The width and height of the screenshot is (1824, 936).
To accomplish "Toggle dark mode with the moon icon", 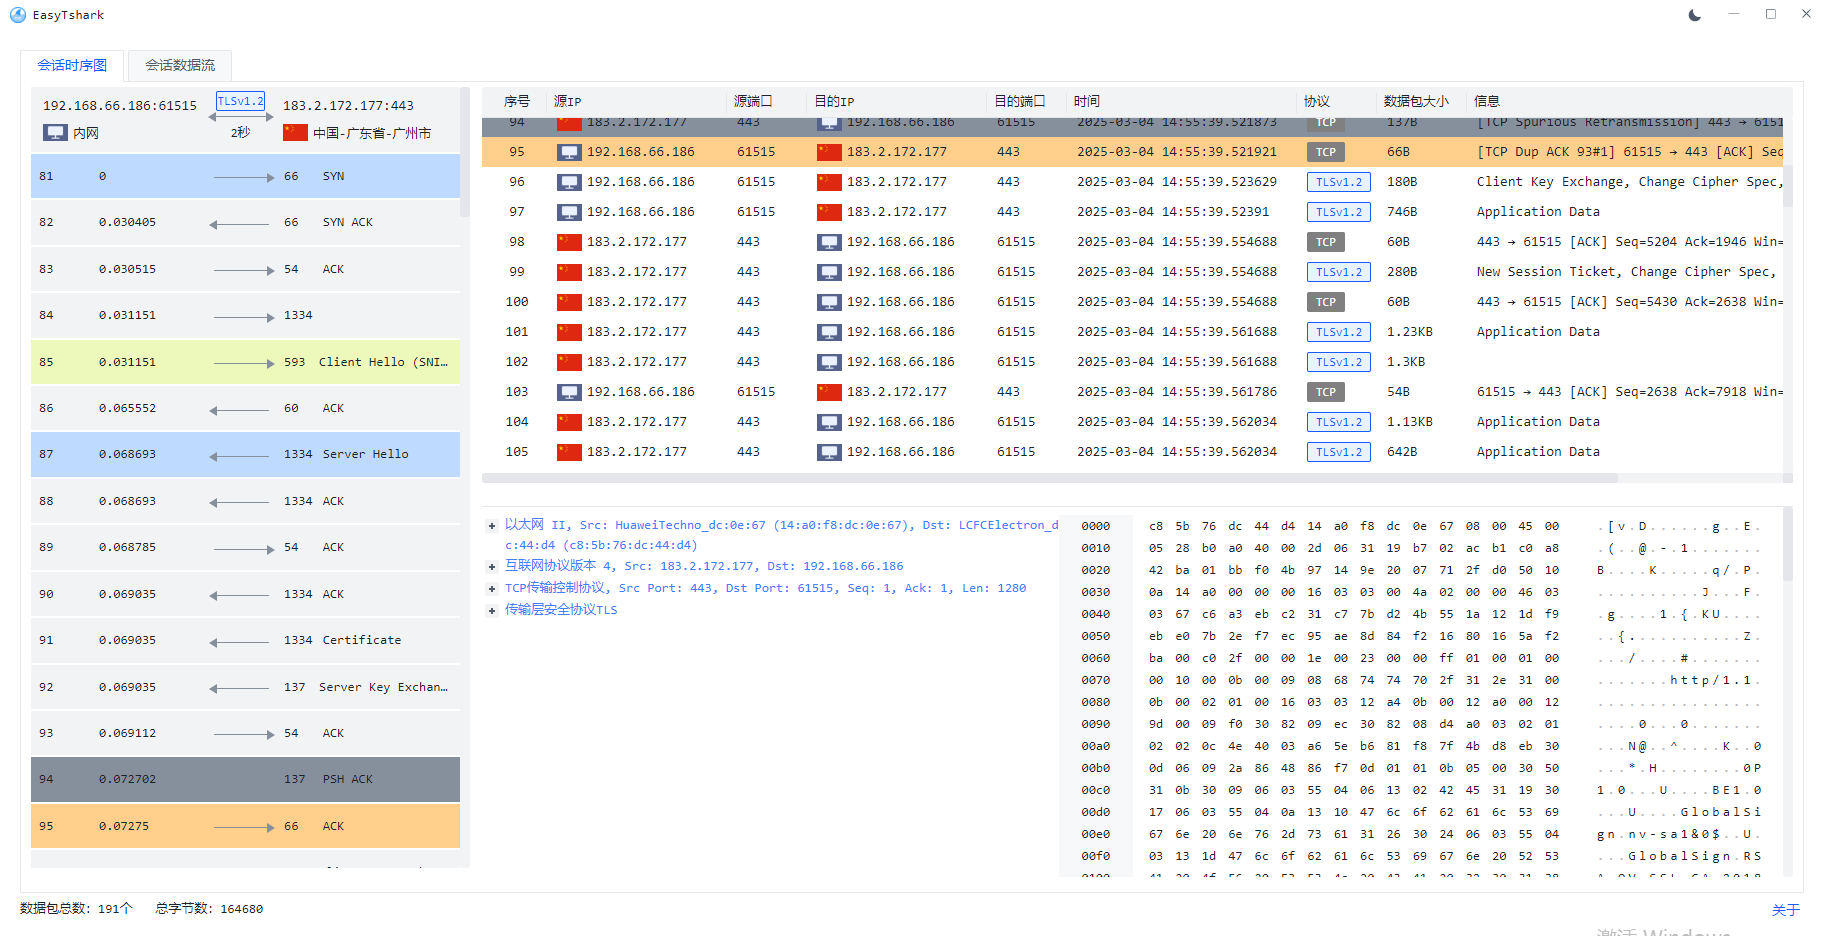I will 1694,15.
